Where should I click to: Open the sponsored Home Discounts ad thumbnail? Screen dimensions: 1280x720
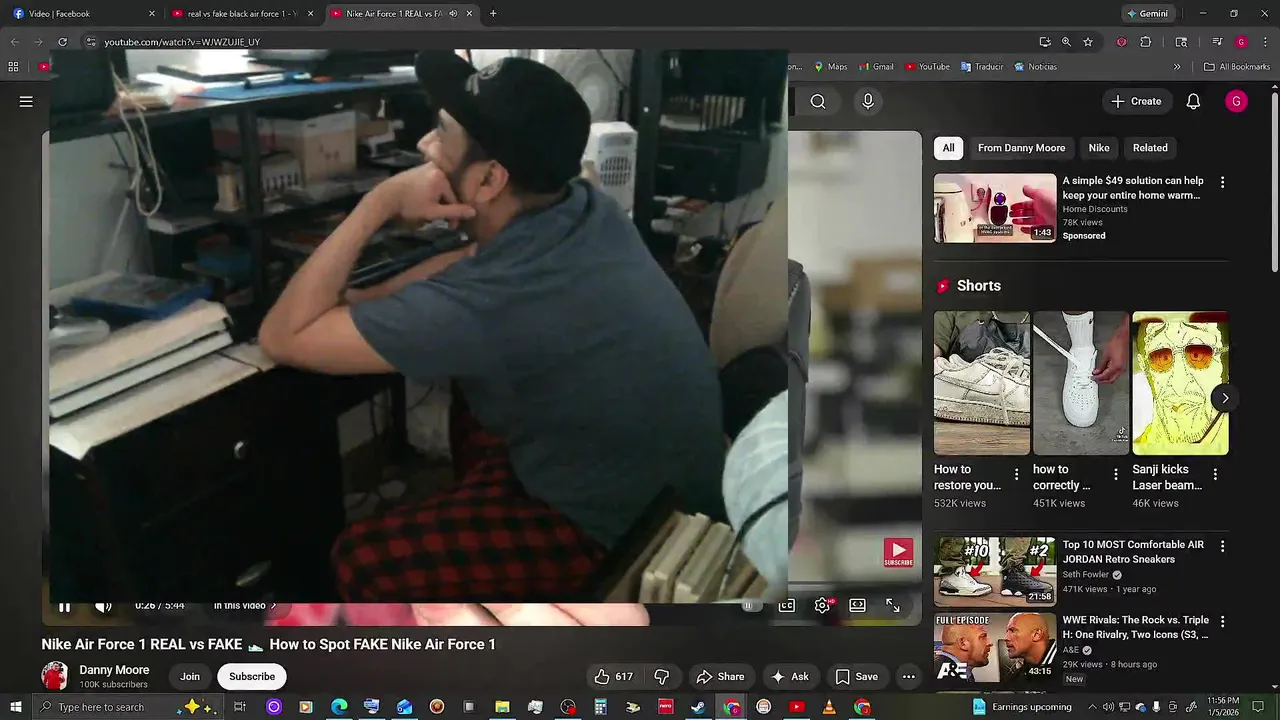(x=995, y=208)
